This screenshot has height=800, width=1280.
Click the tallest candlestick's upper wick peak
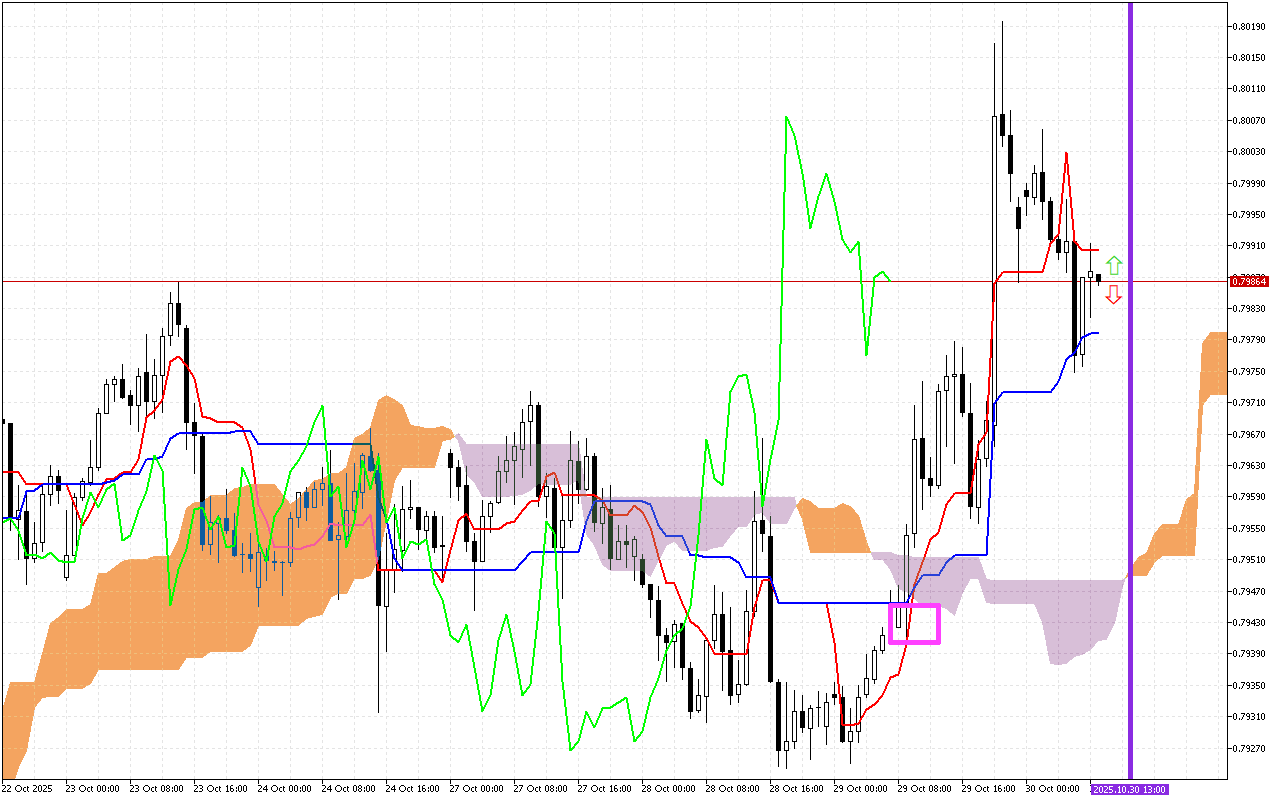(1001, 23)
